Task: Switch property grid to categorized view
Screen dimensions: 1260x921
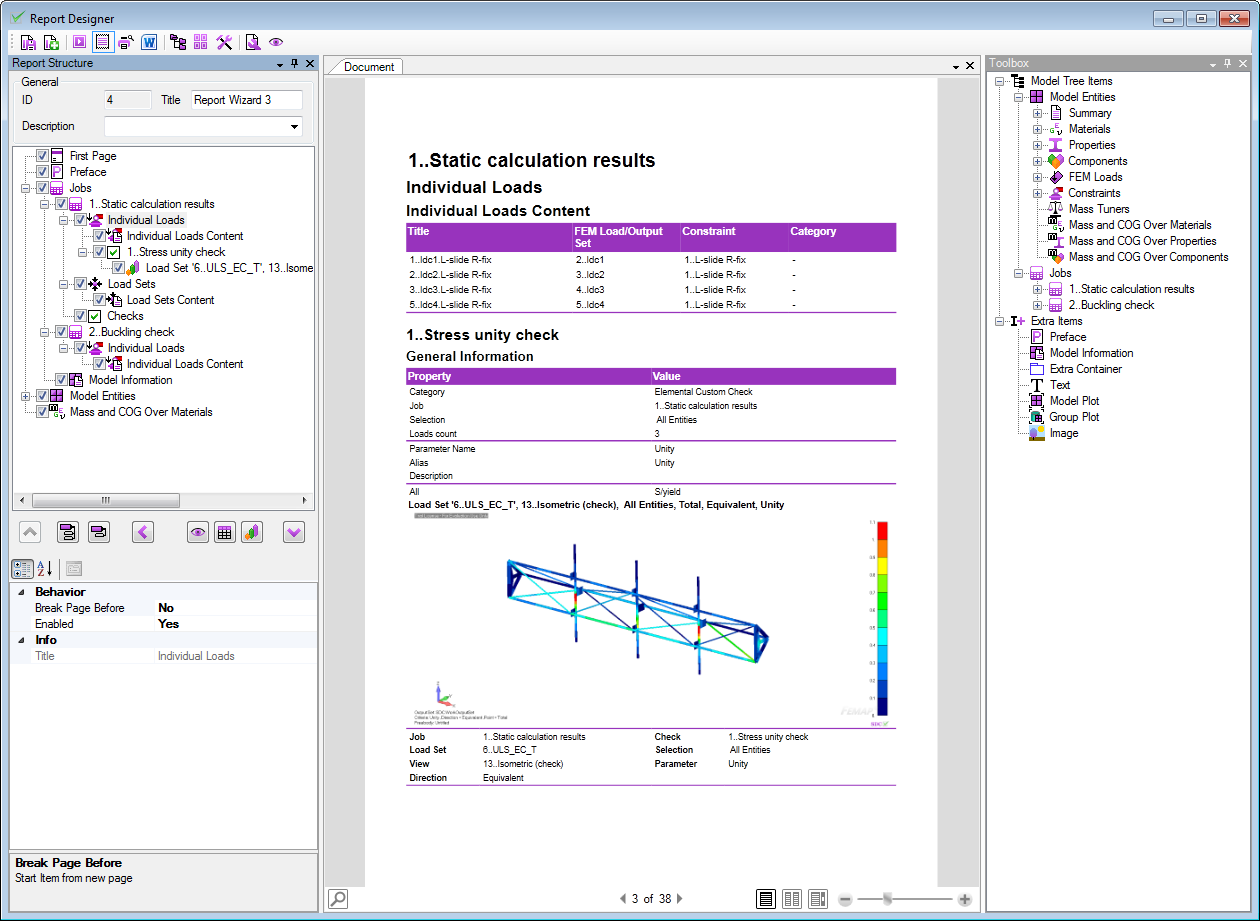Action: (x=22, y=569)
